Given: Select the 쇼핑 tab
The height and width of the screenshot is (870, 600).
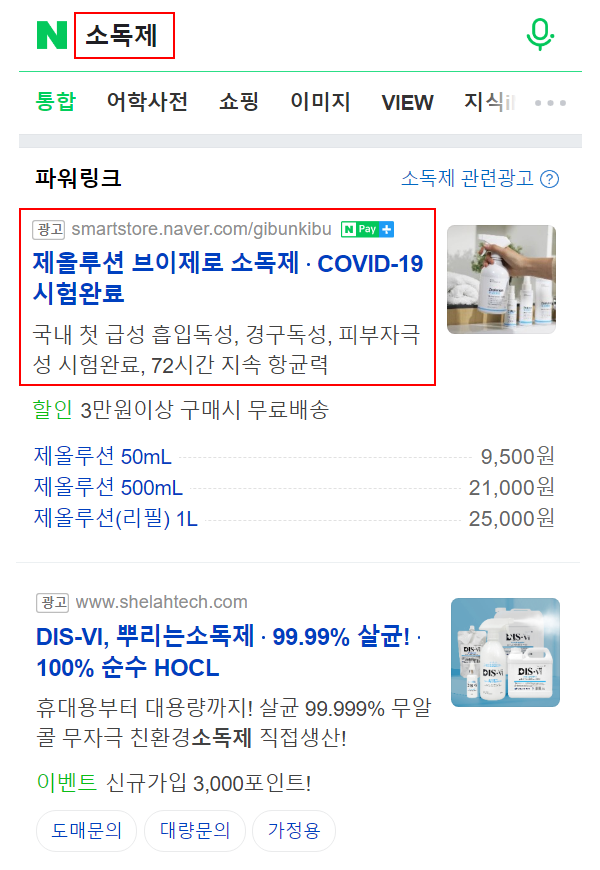Looking at the screenshot, I should pyautogui.click(x=239, y=102).
